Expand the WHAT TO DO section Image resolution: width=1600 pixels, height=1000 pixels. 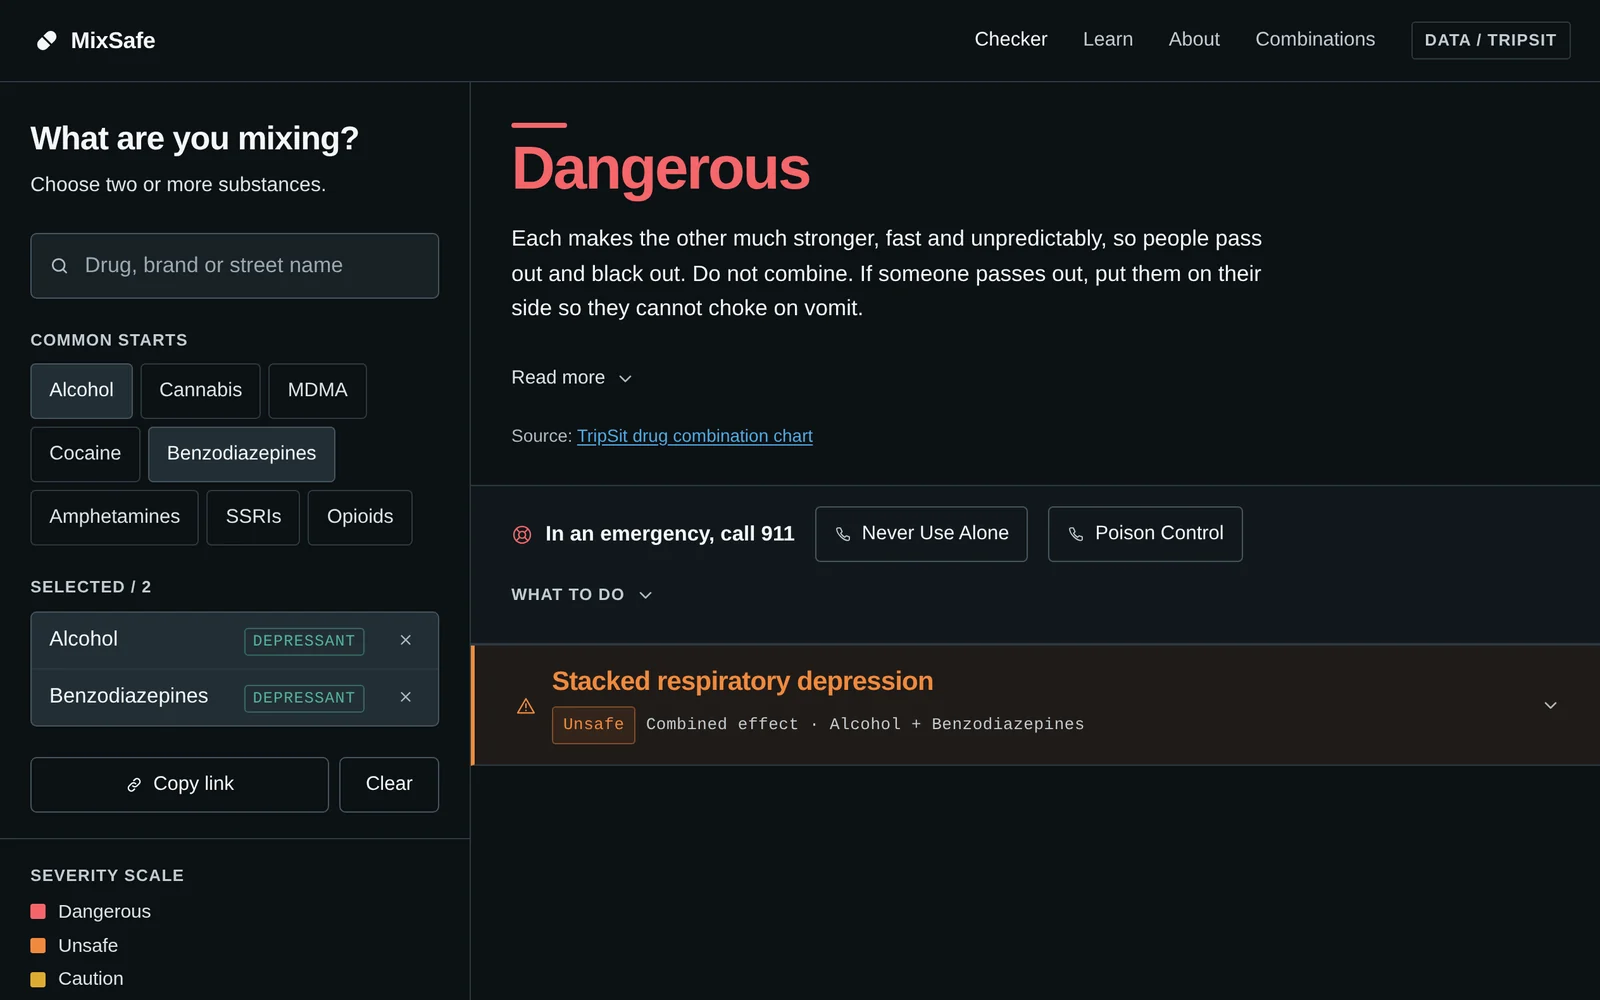582,595
